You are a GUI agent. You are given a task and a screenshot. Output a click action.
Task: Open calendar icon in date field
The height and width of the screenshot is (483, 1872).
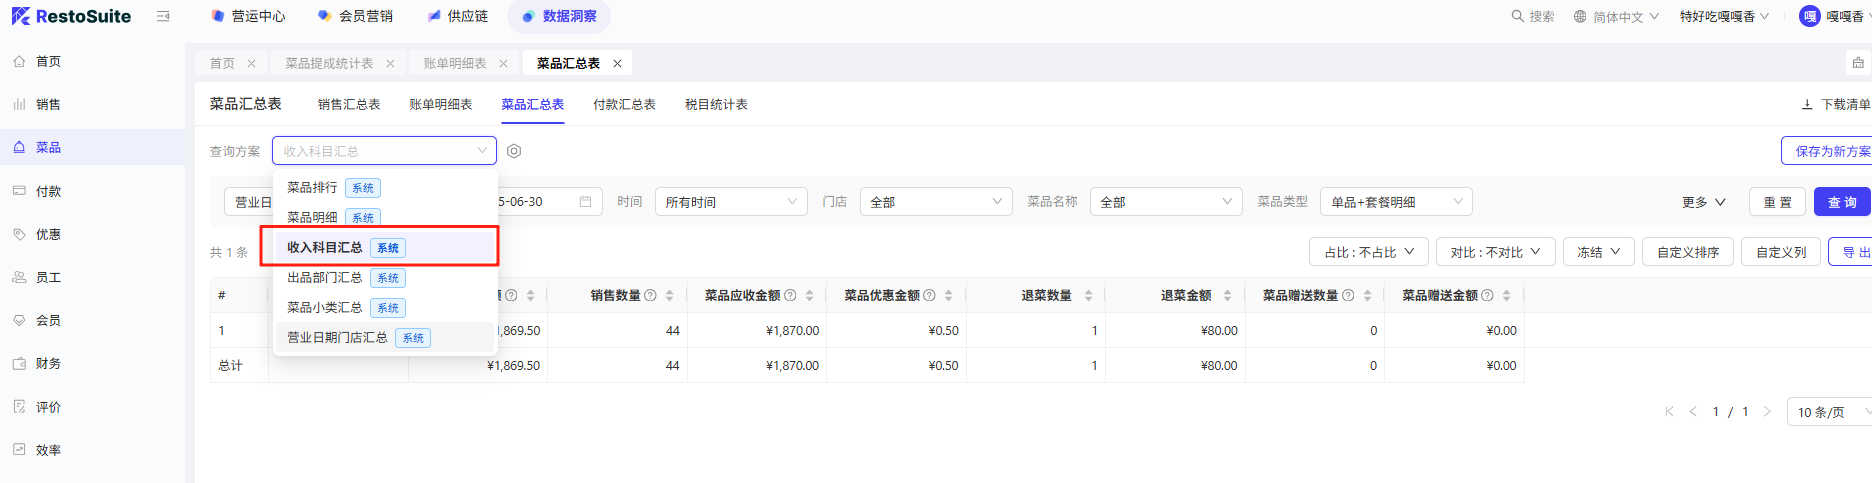point(585,202)
